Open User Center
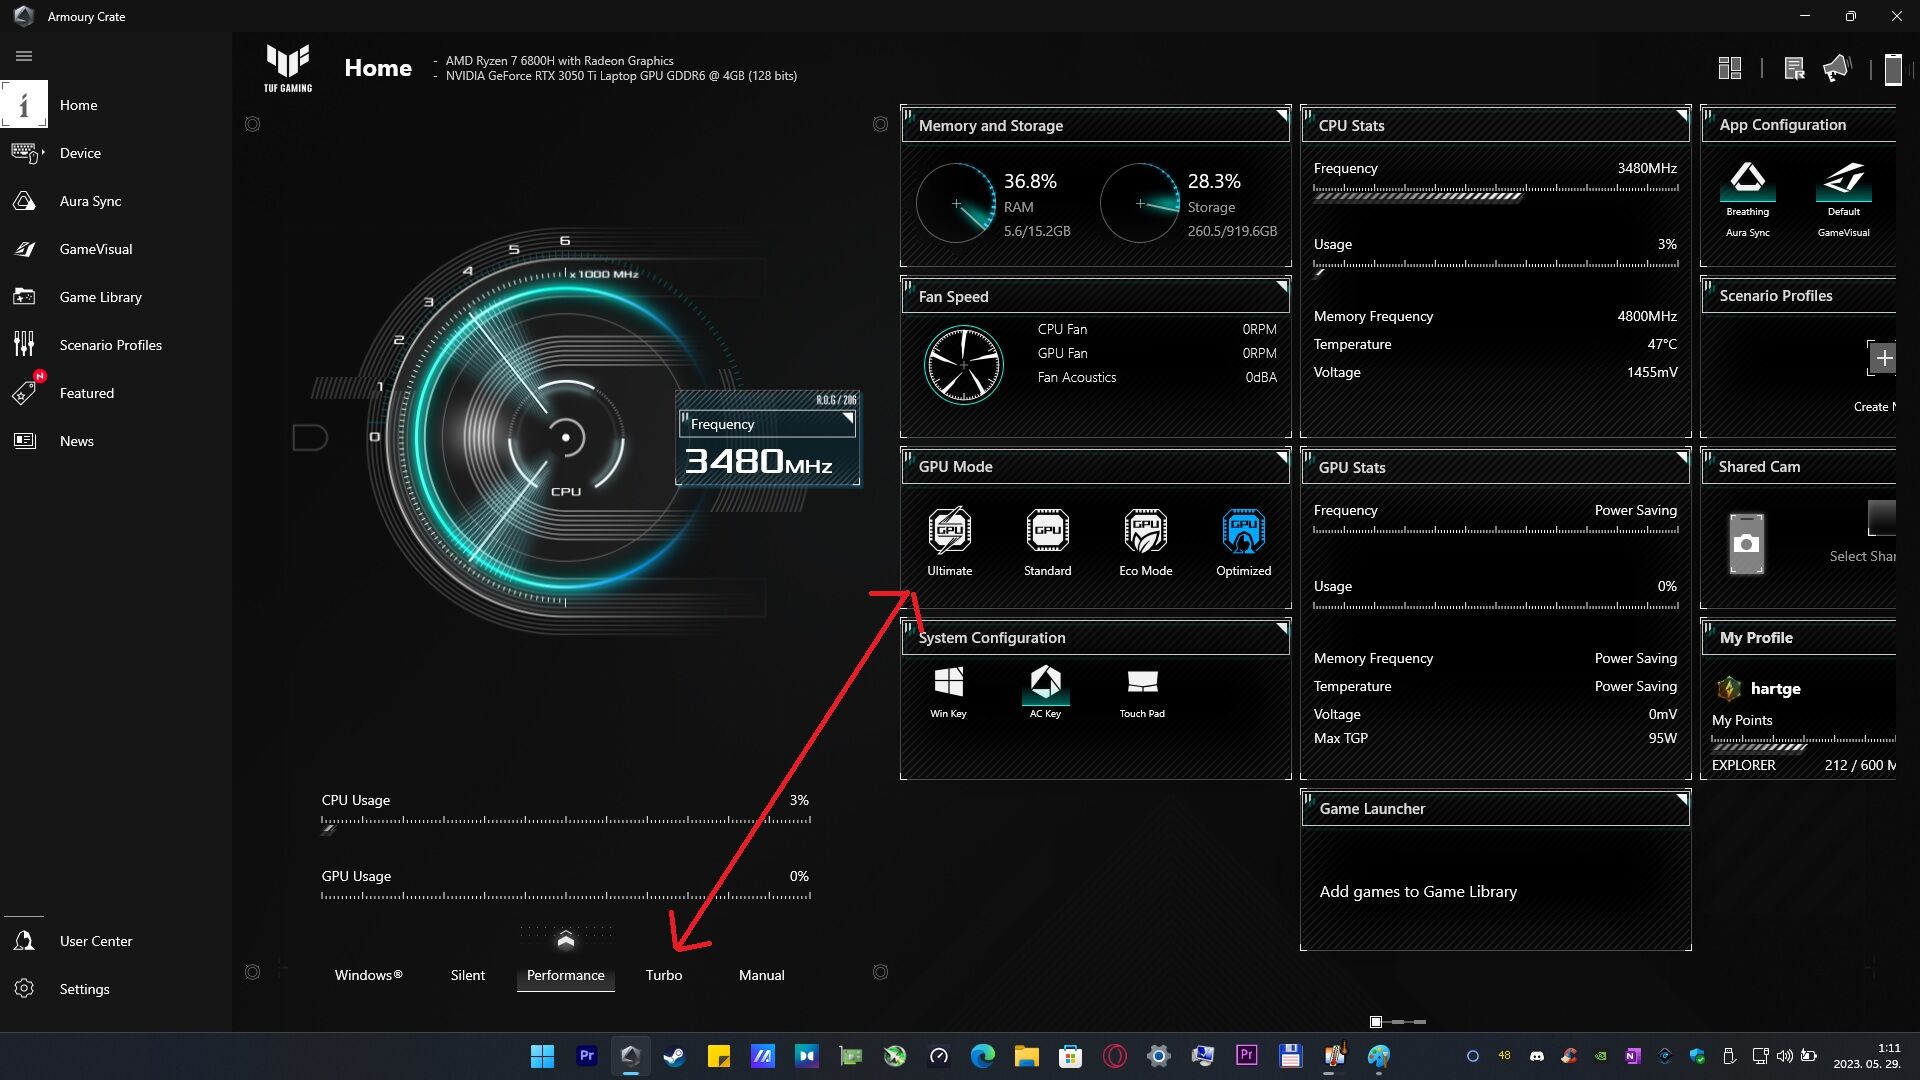Image resolution: width=1920 pixels, height=1080 pixels. point(95,941)
